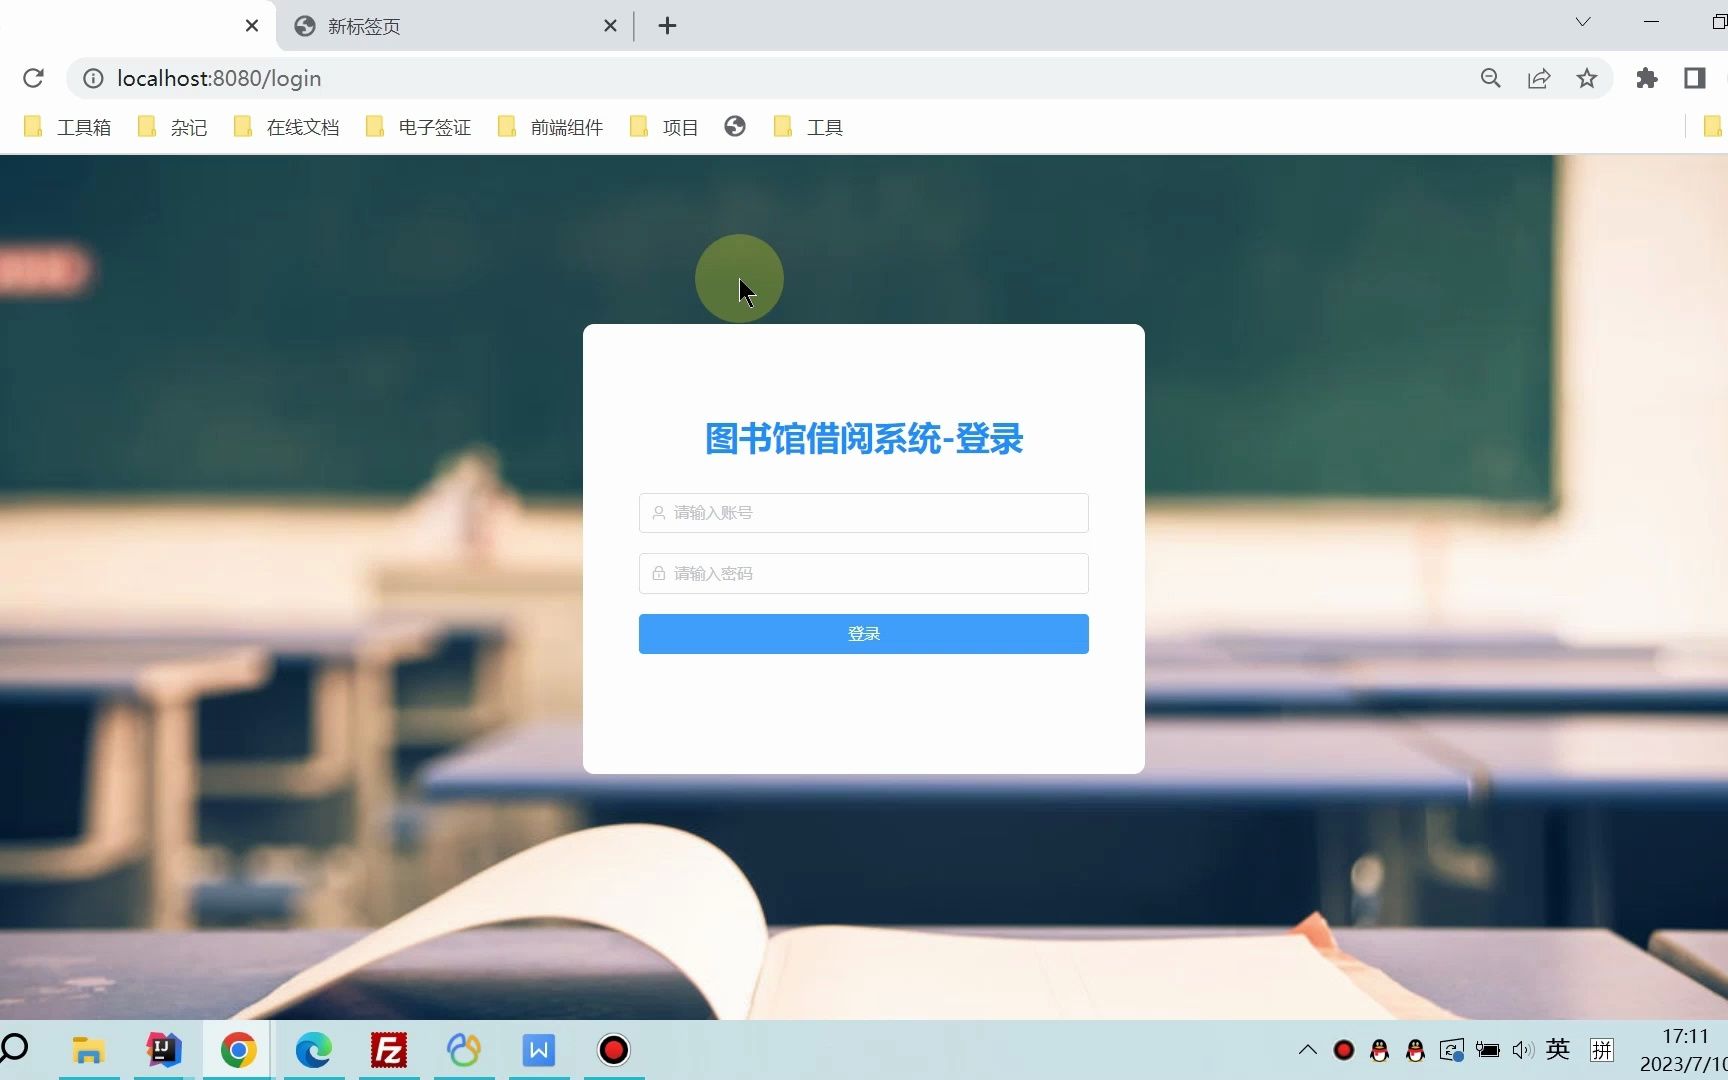
Task: Open the tab search dropdown arrow
Action: pos(1583,21)
